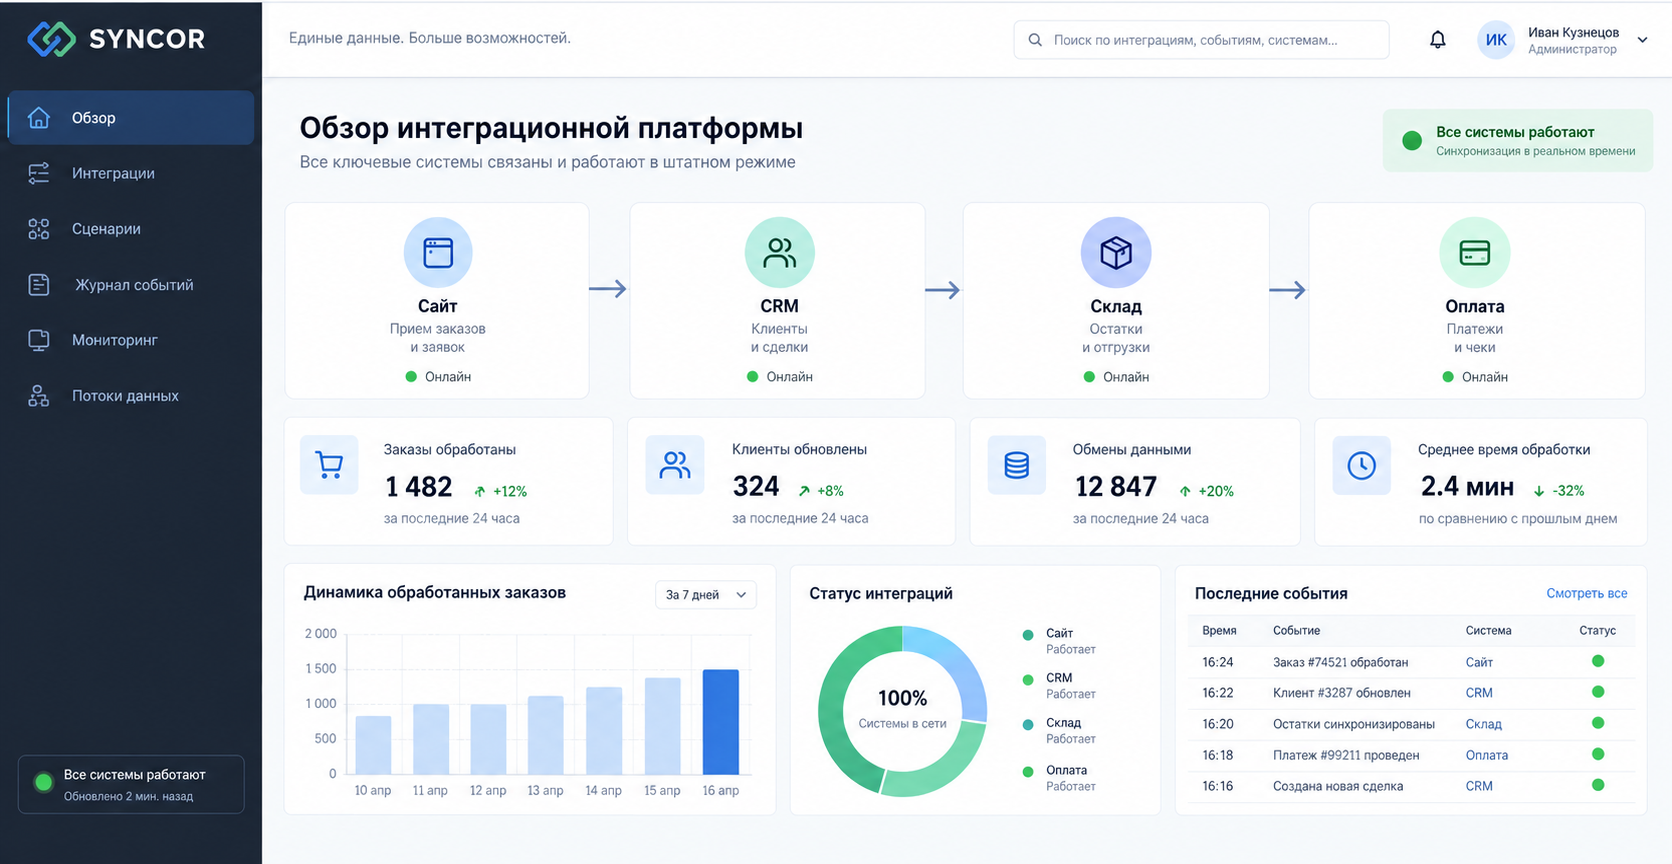Viewport: 1672px width, 864px height.
Task: Click the Статус column header
Action: point(1598,631)
